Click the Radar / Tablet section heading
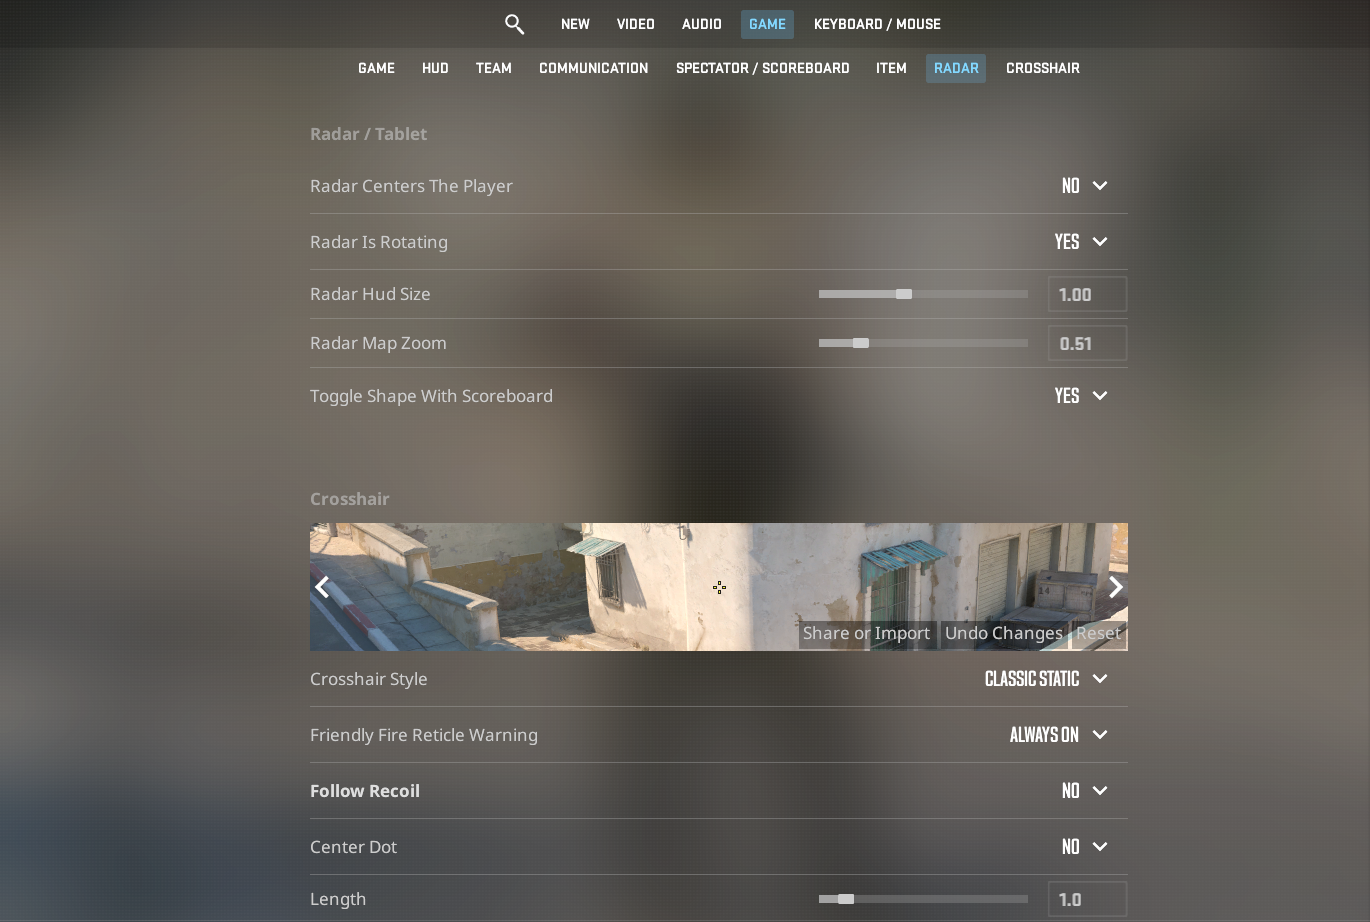 click(368, 134)
